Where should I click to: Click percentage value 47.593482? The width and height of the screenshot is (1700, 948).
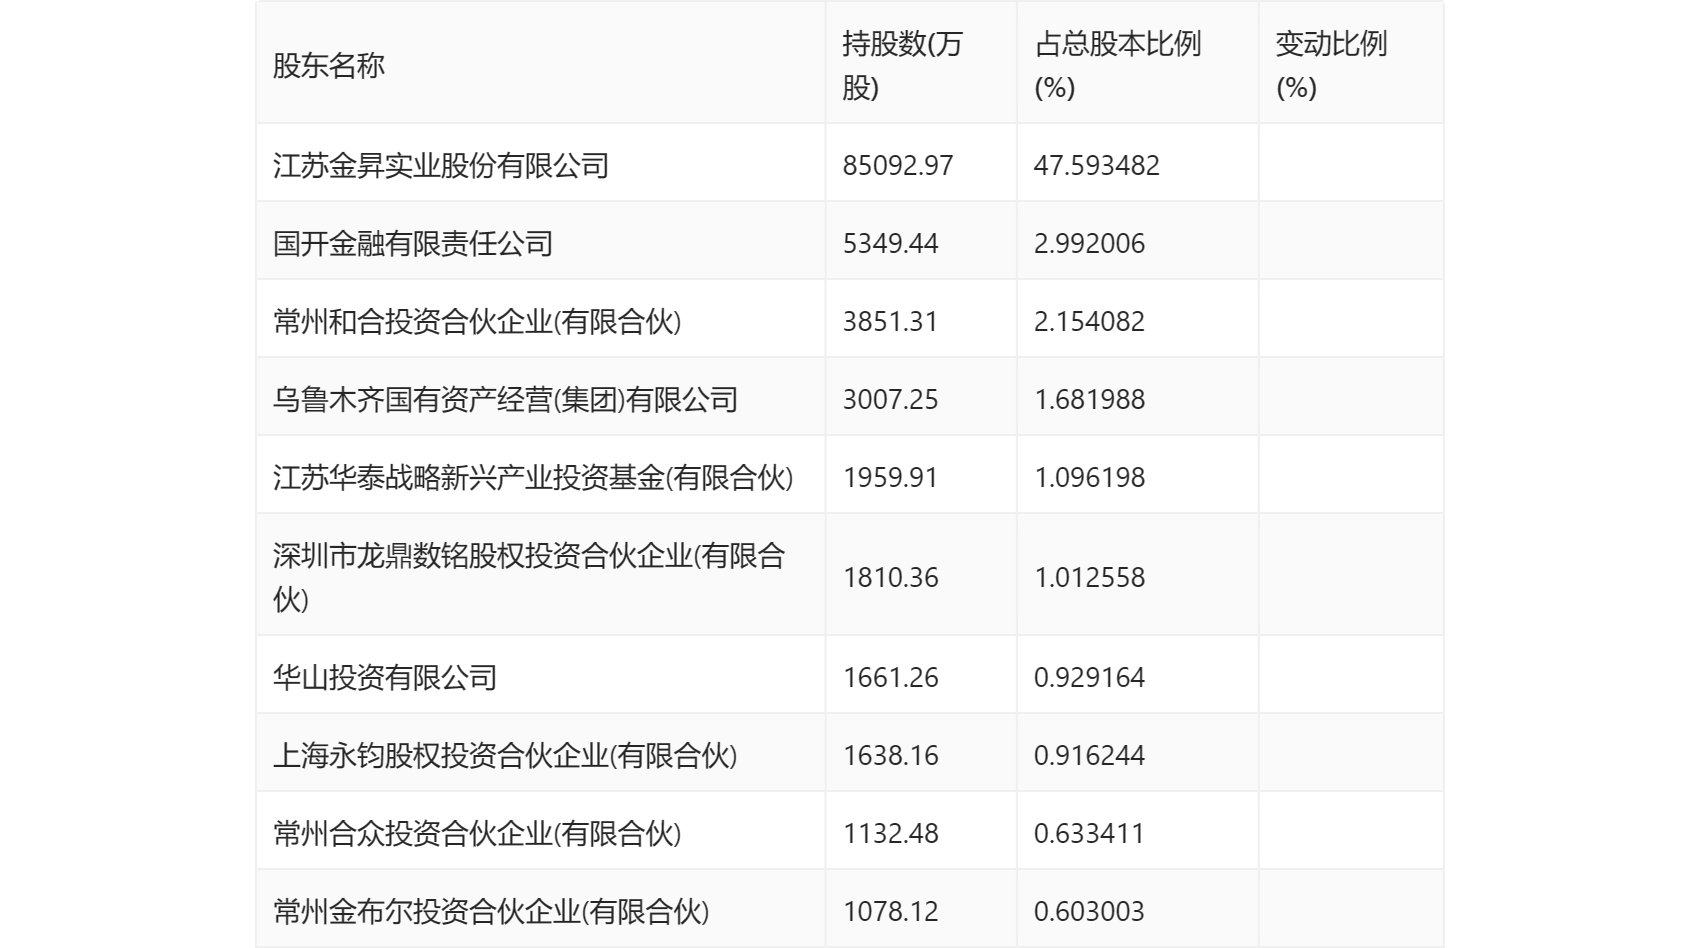1097,165
